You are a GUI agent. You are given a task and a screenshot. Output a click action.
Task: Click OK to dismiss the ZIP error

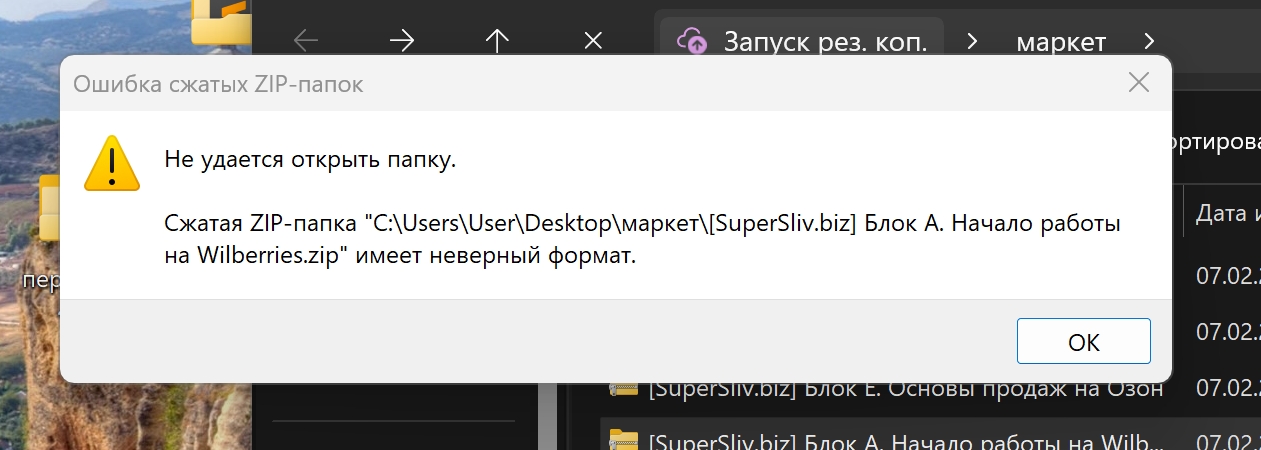[x=1083, y=342]
